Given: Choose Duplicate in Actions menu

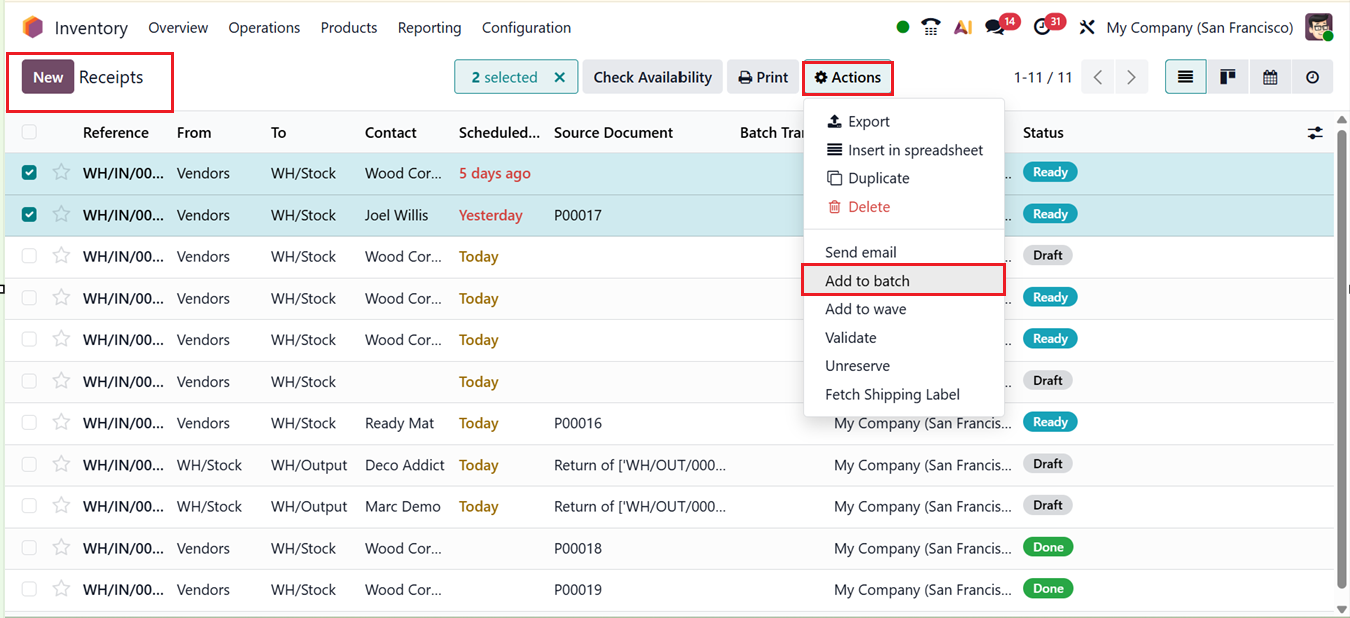Looking at the screenshot, I should (904, 178).
